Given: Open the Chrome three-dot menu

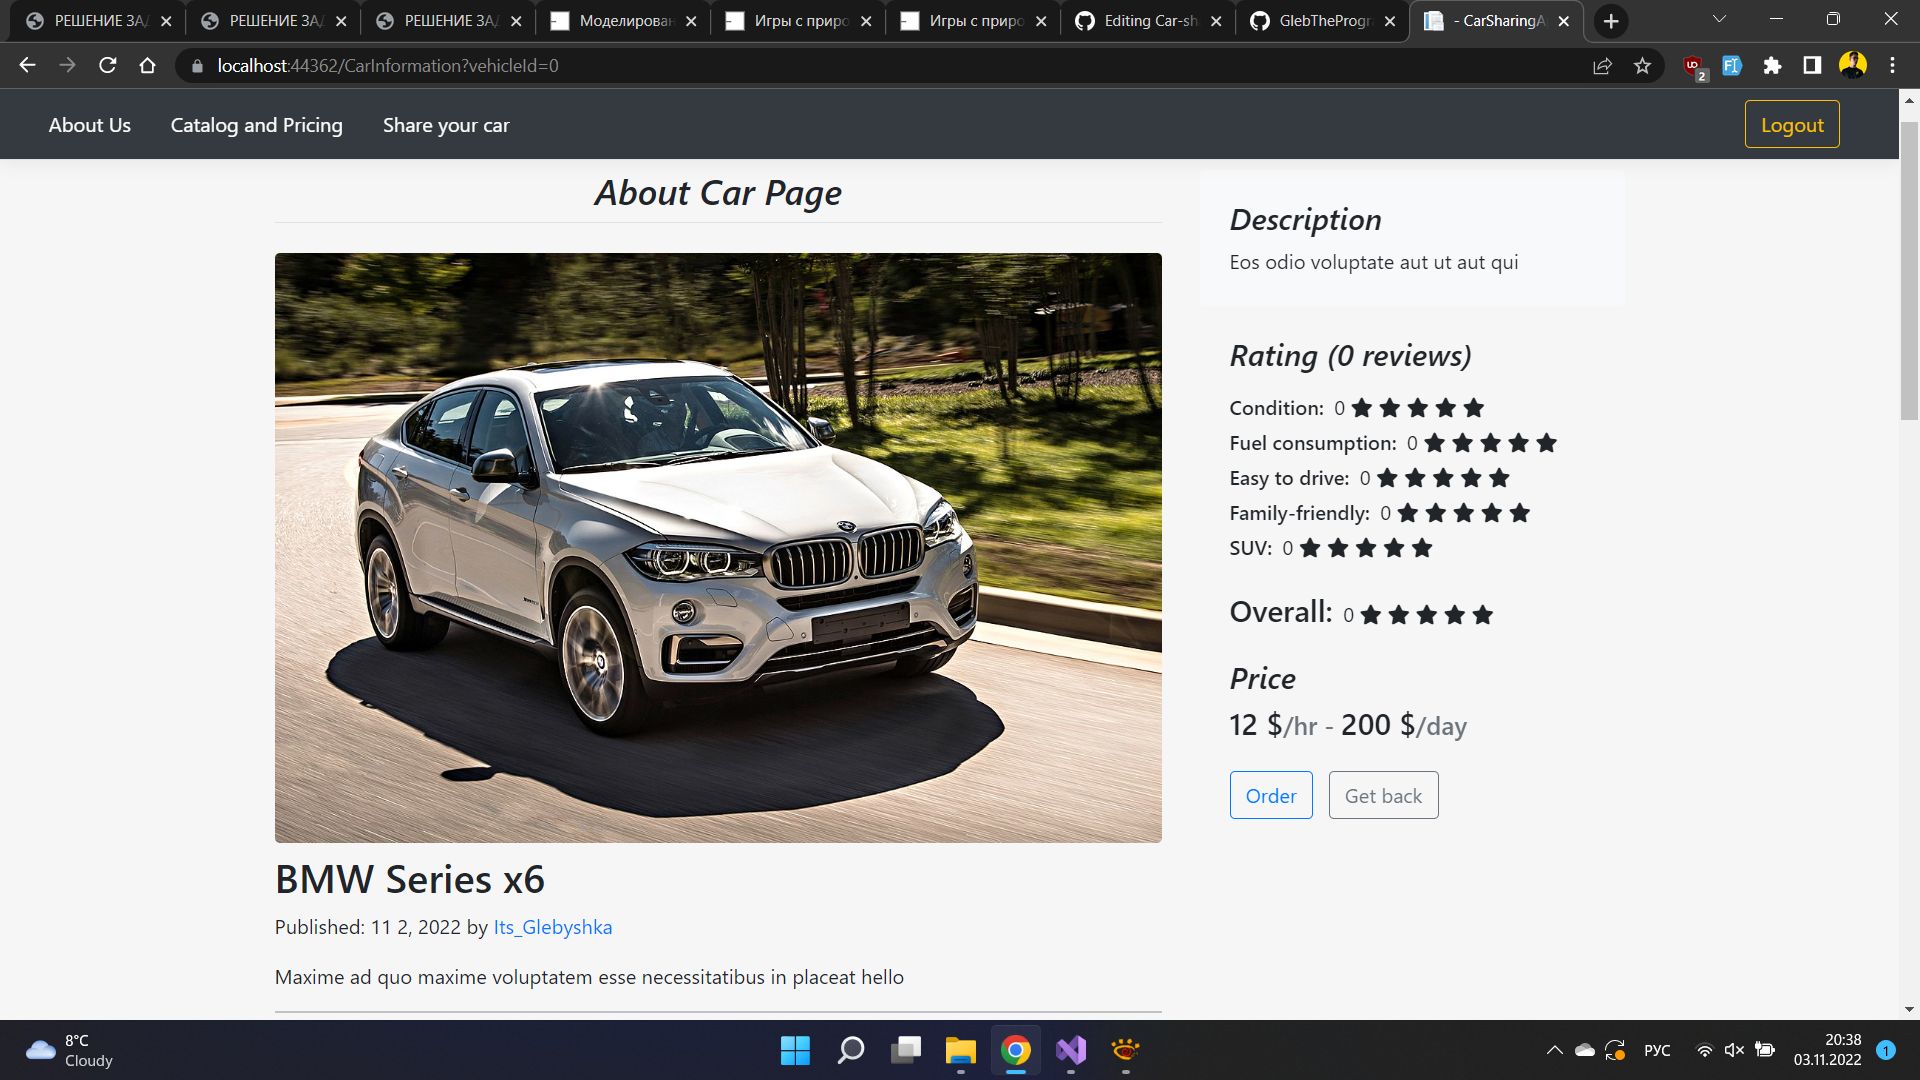Looking at the screenshot, I should click(1892, 66).
